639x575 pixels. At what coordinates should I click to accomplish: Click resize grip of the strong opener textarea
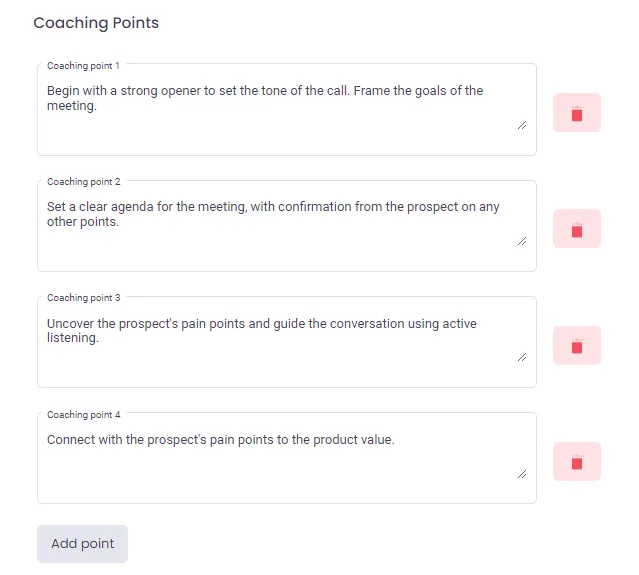(522, 126)
